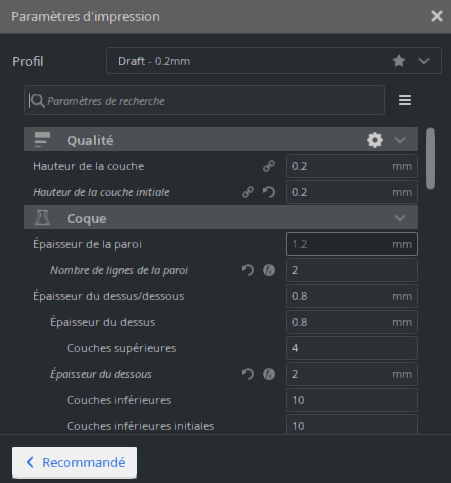Image resolution: width=451 pixels, height=483 pixels.
Task: Open the settings visibility hamburger menu
Action: [405, 100]
